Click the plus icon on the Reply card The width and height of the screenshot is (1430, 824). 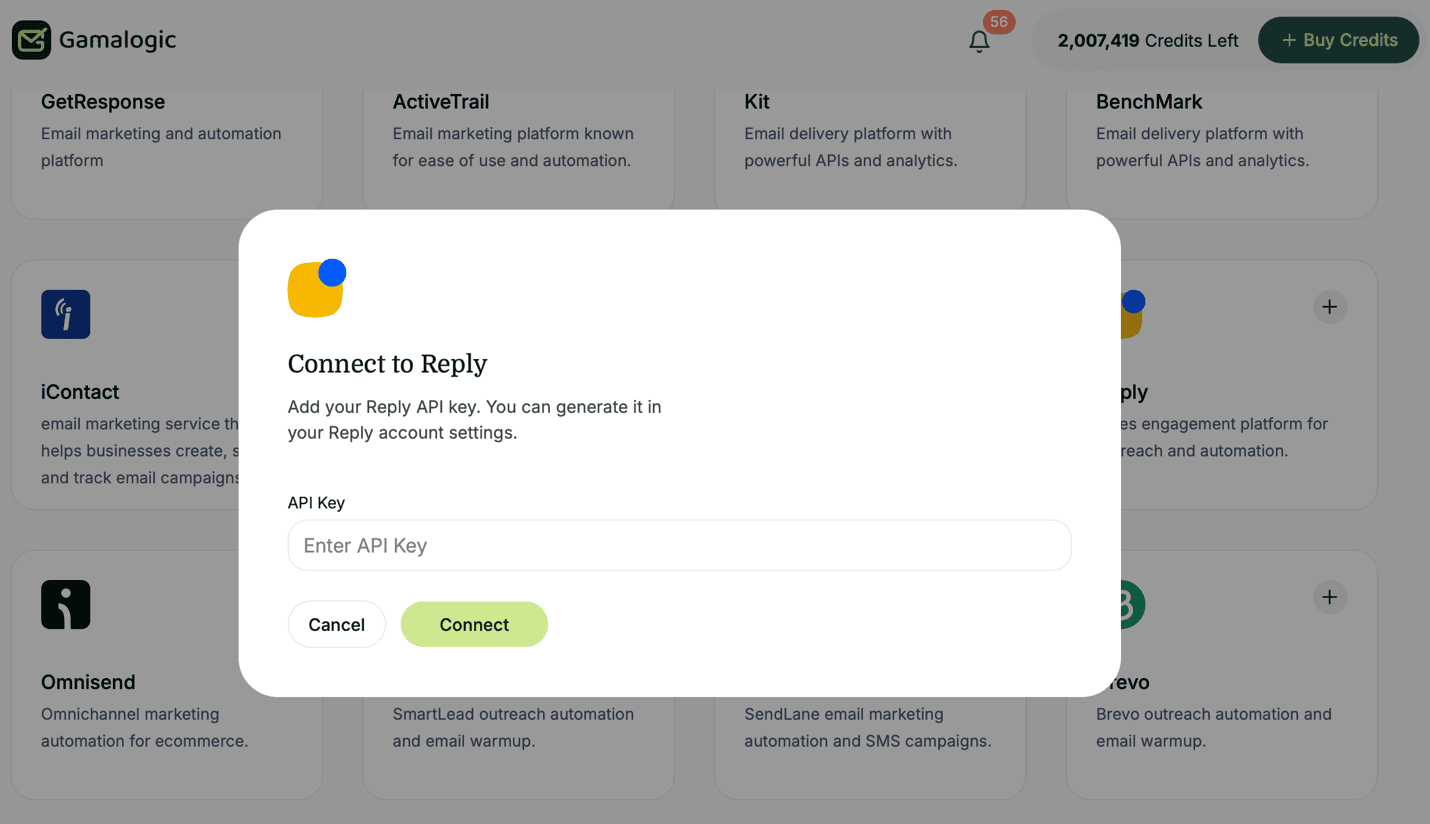(1330, 307)
